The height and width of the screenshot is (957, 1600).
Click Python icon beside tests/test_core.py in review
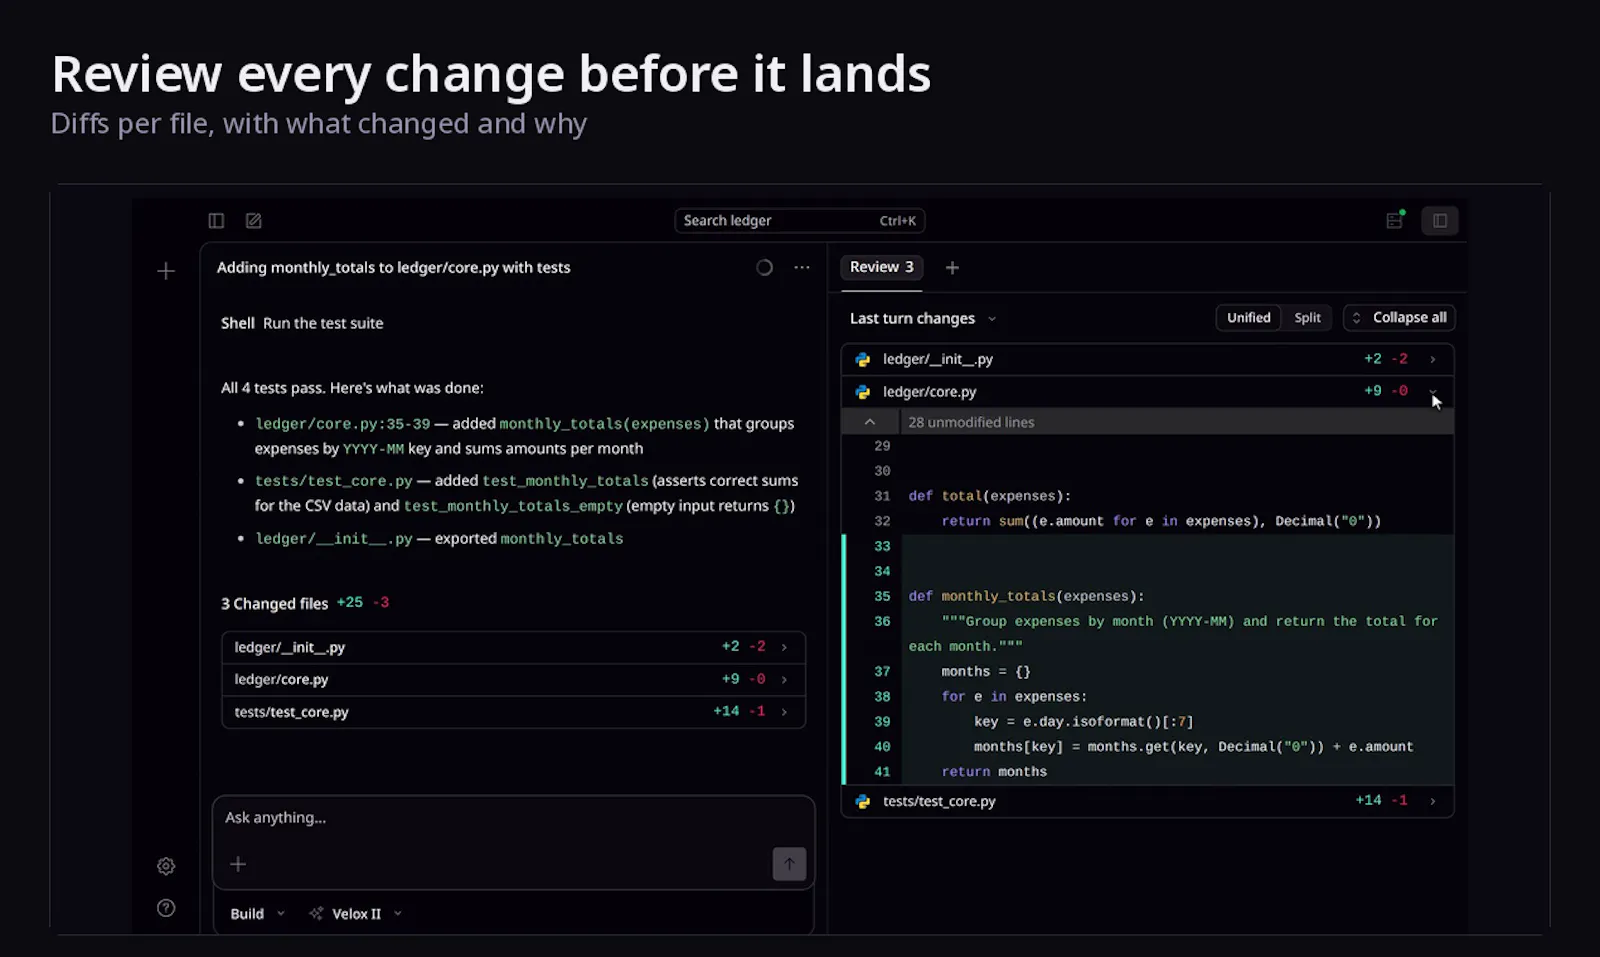(x=863, y=801)
